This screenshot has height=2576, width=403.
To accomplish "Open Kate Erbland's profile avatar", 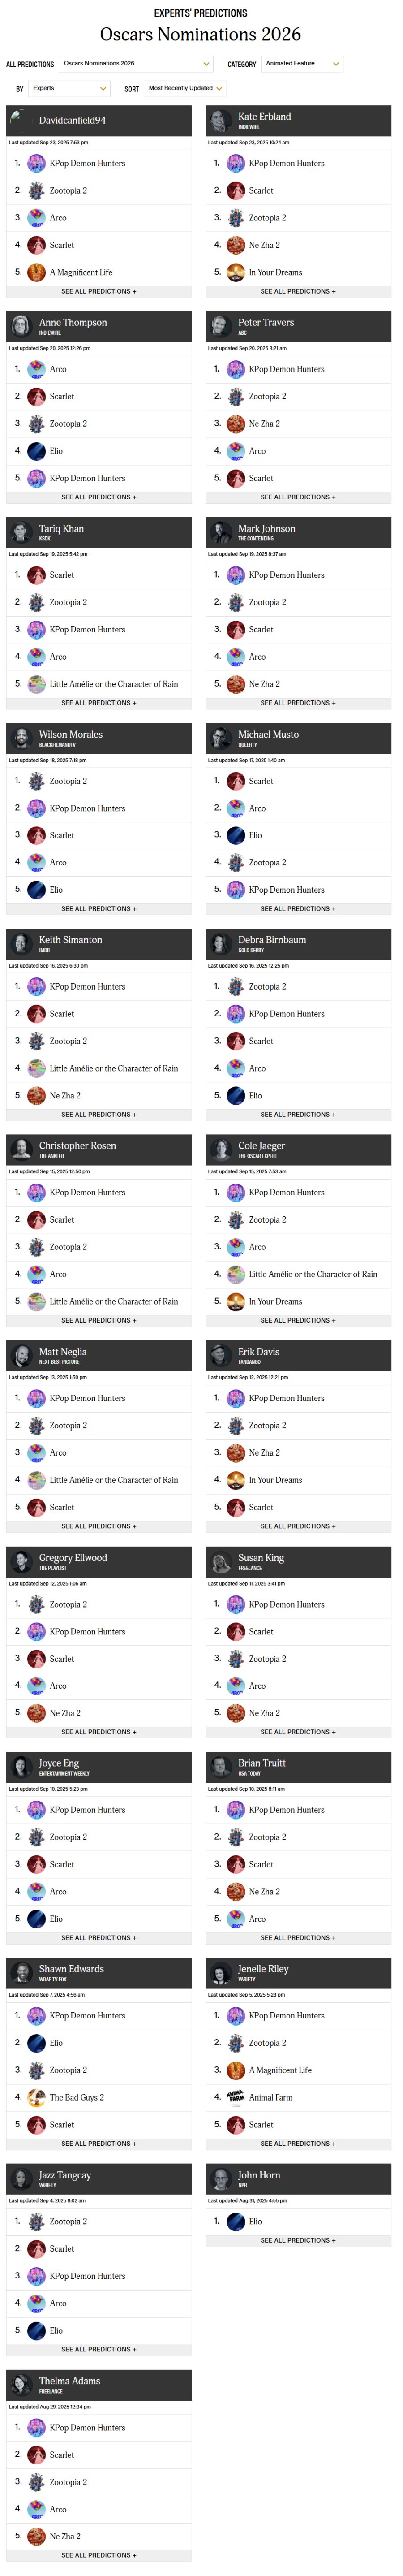I will tap(219, 120).
